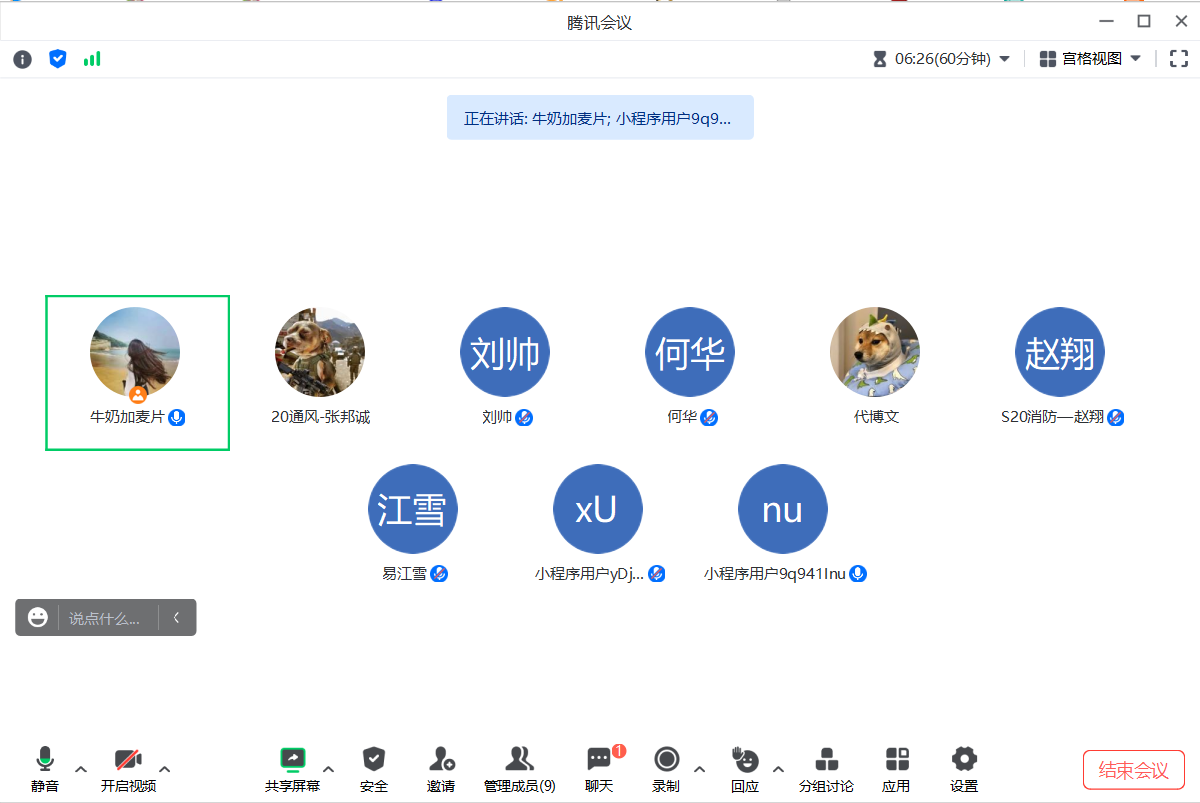Image resolution: width=1200 pixels, height=803 pixels.
Task: Select xU mini-program user avatar
Action: coord(598,509)
